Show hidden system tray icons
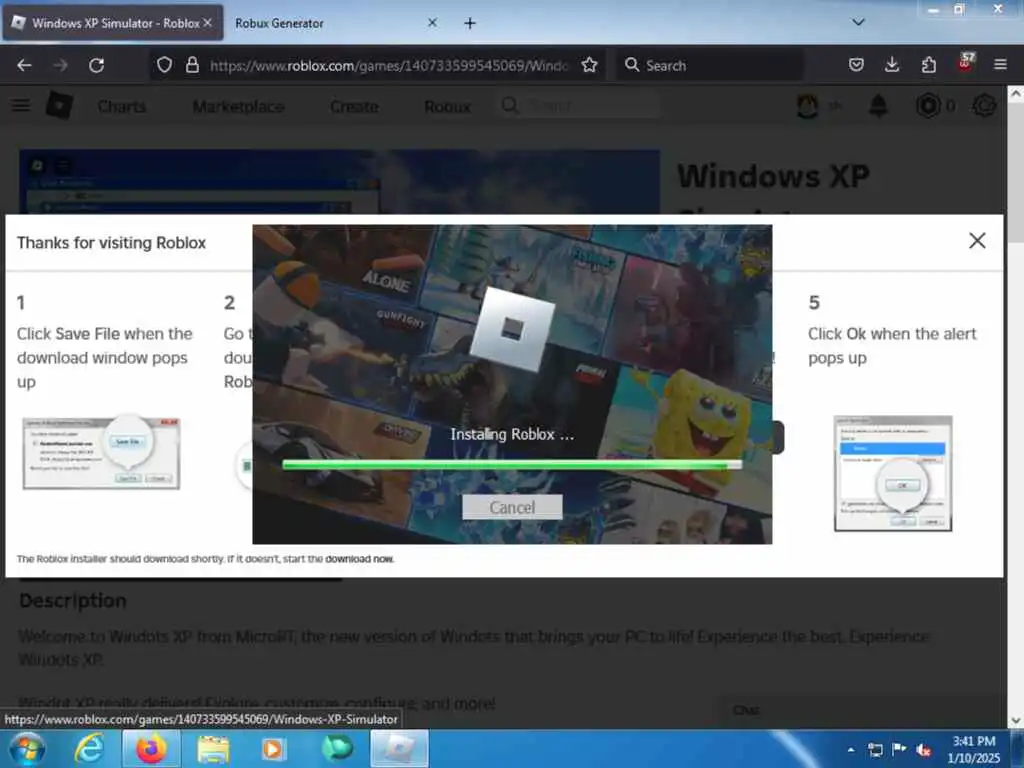 [850, 750]
